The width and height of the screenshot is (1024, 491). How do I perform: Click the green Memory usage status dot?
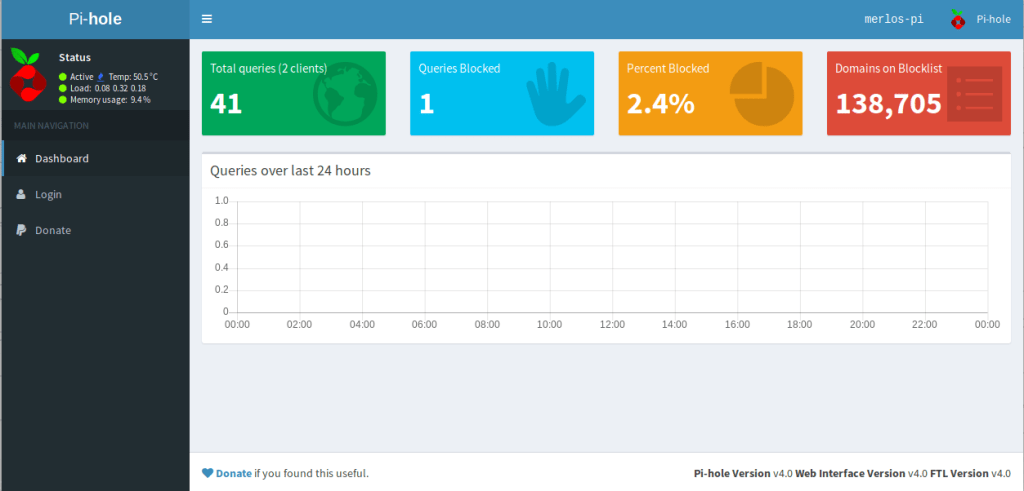tap(63, 100)
